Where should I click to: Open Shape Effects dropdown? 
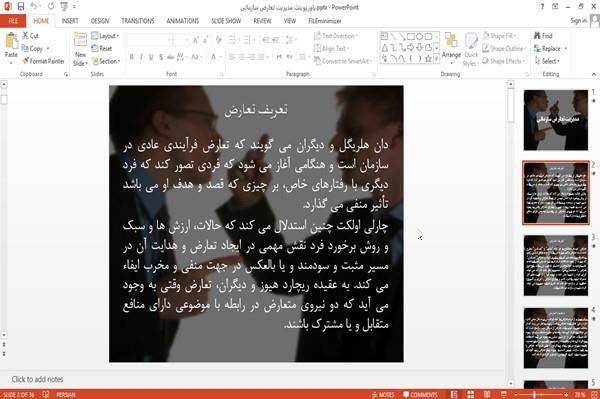[x=504, y=61]
